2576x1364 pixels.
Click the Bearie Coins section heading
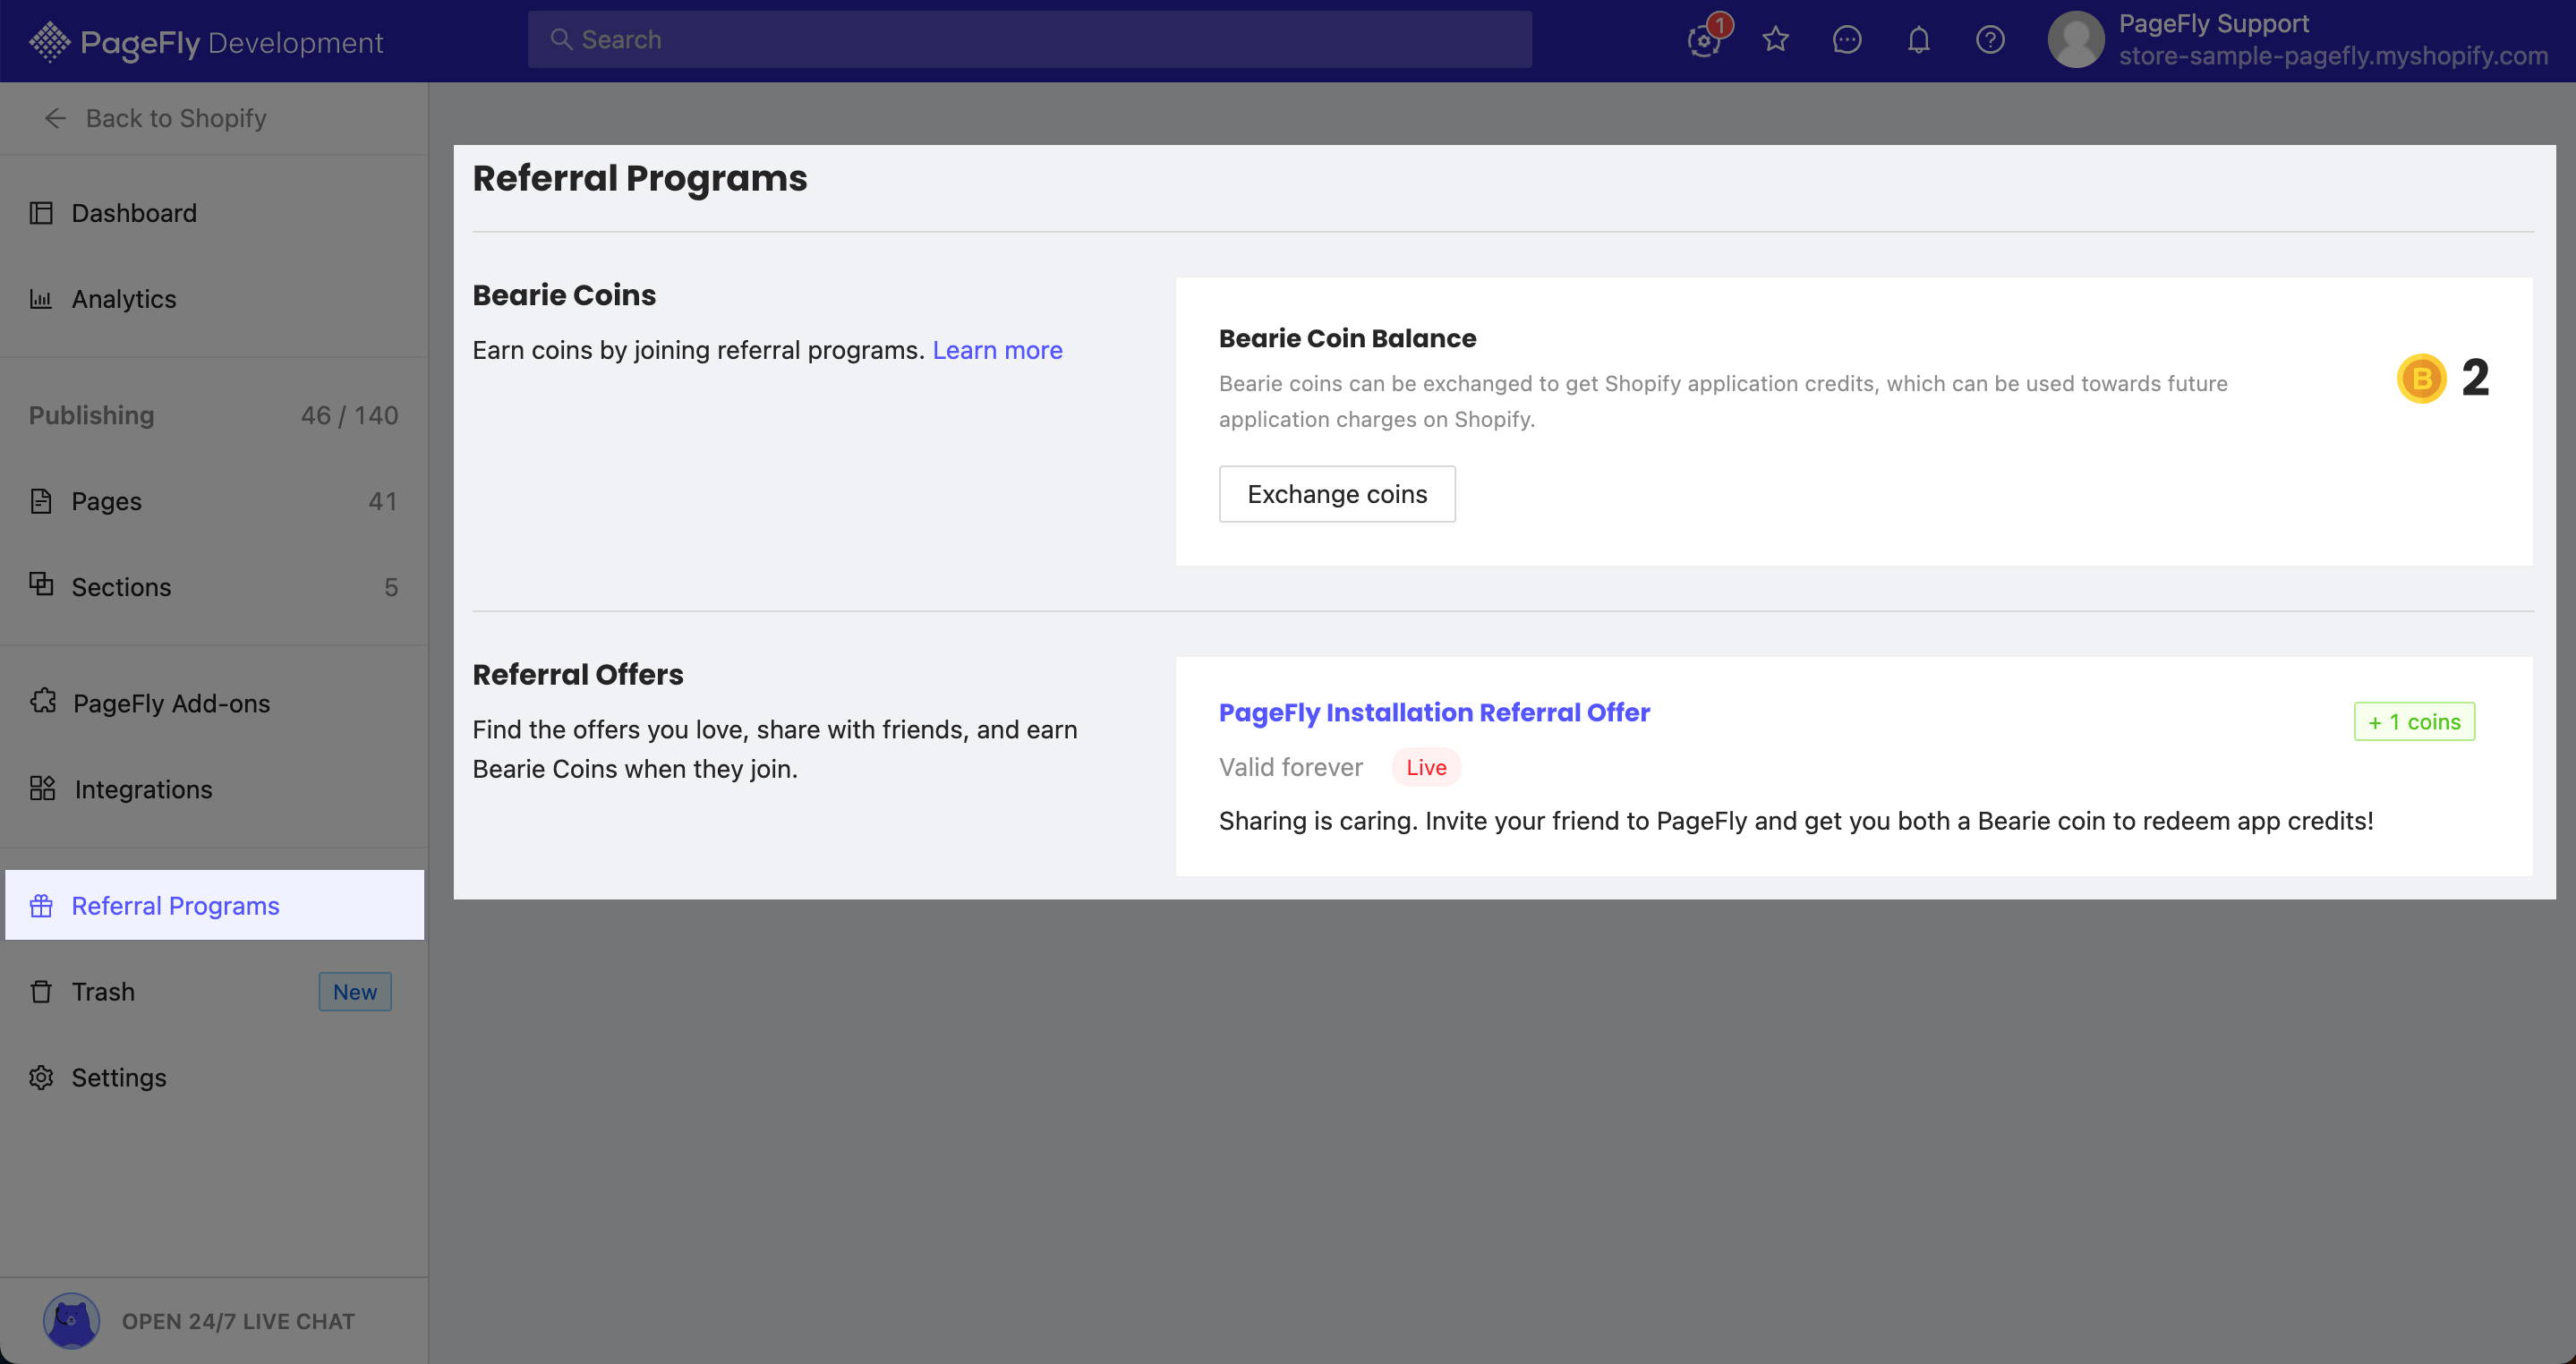[564, 295]
